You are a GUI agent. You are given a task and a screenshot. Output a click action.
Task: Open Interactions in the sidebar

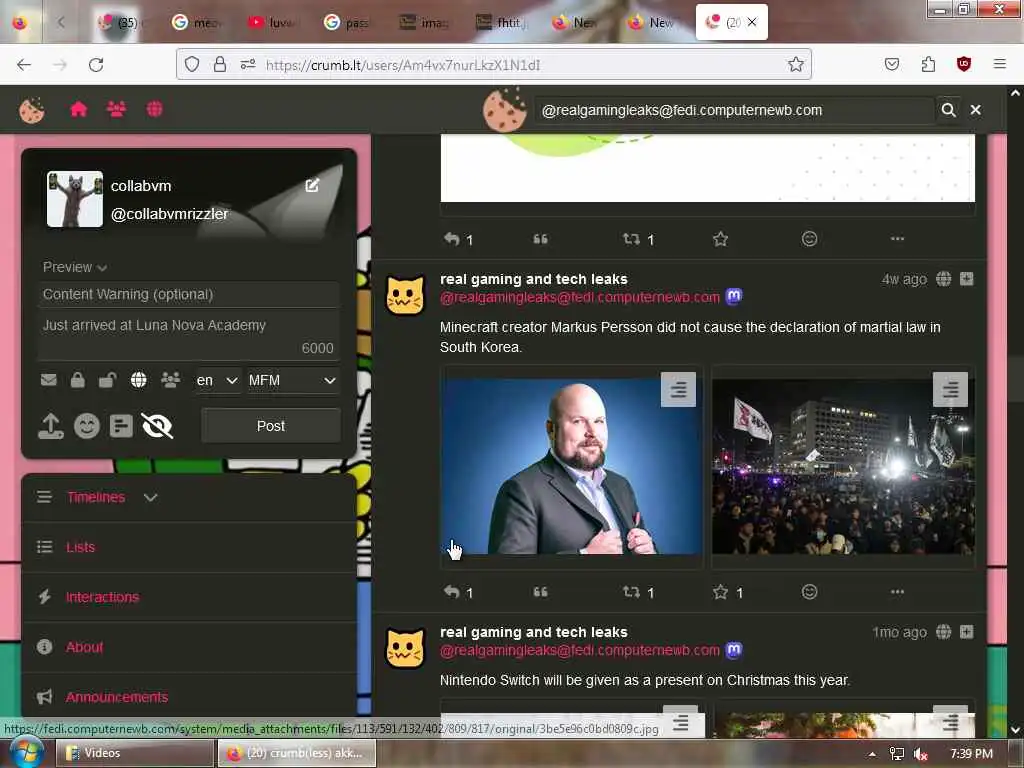coord(103,597)
